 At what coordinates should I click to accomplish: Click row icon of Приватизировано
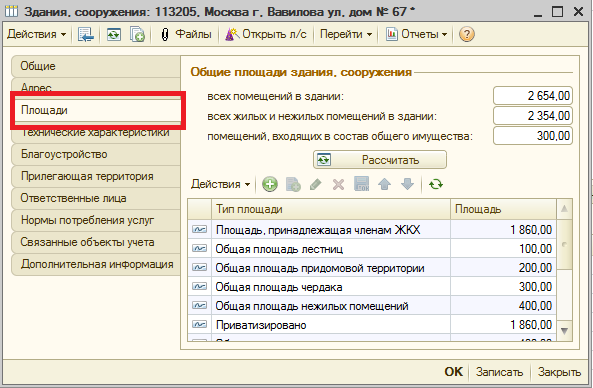[199, 324]
